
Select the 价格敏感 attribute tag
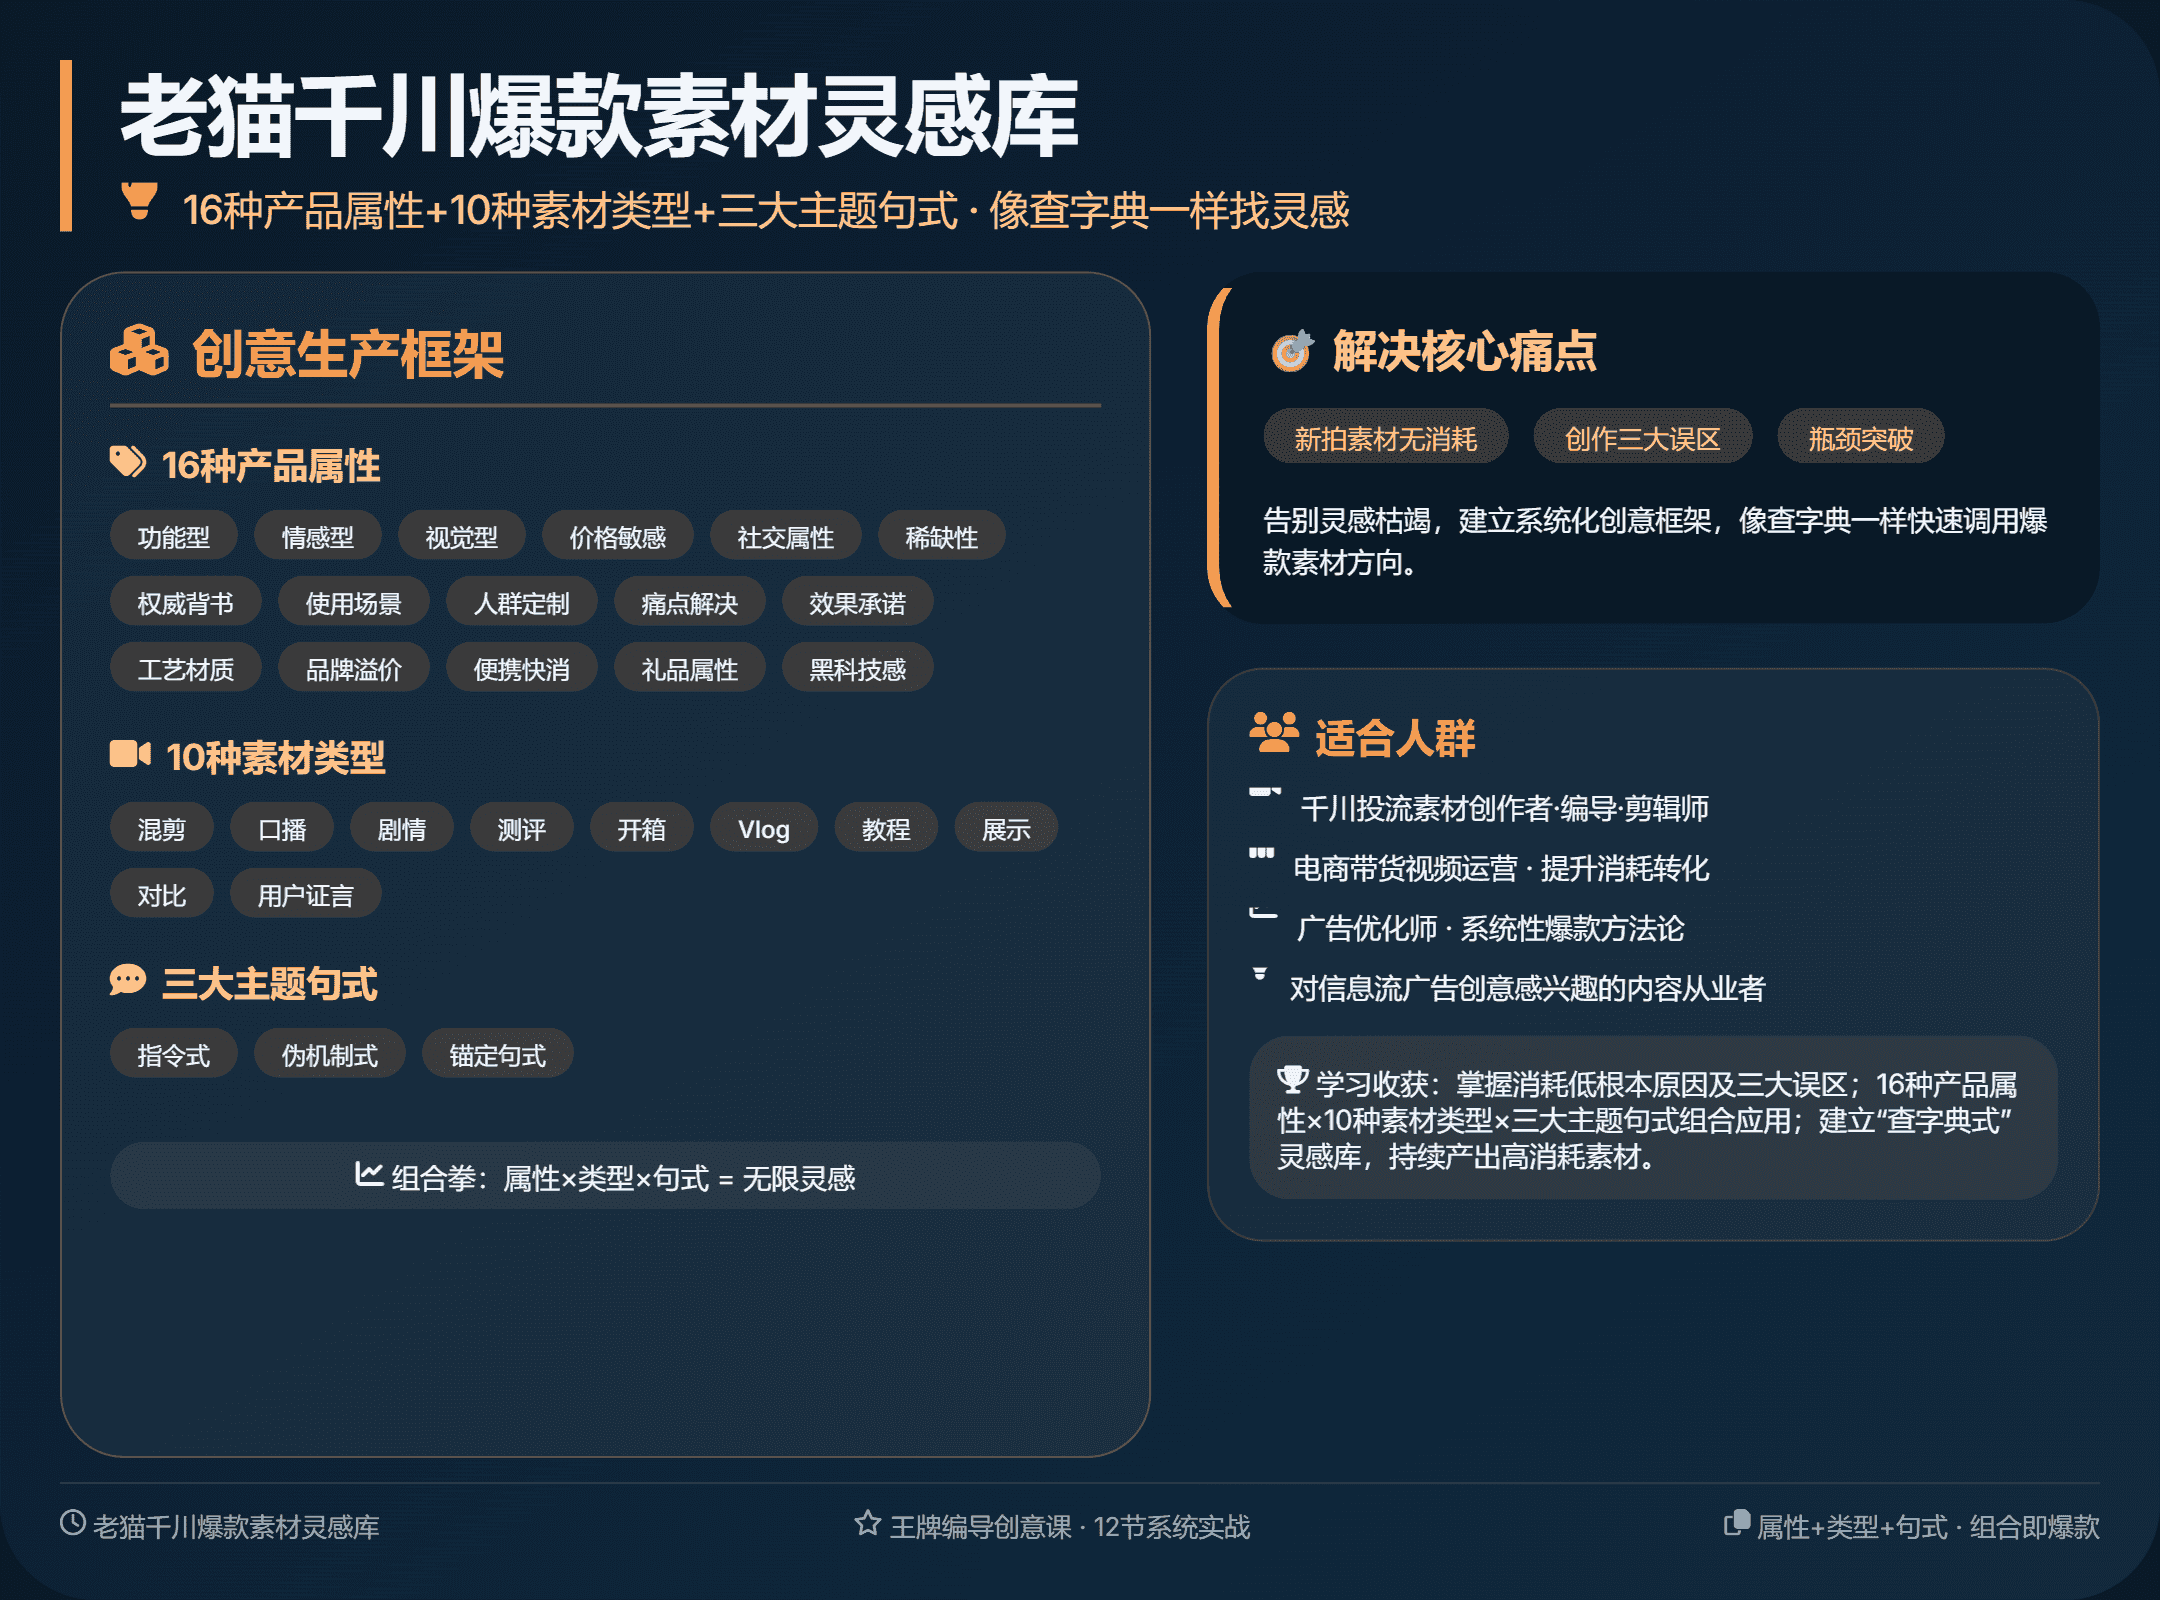[x=617, y=537]
